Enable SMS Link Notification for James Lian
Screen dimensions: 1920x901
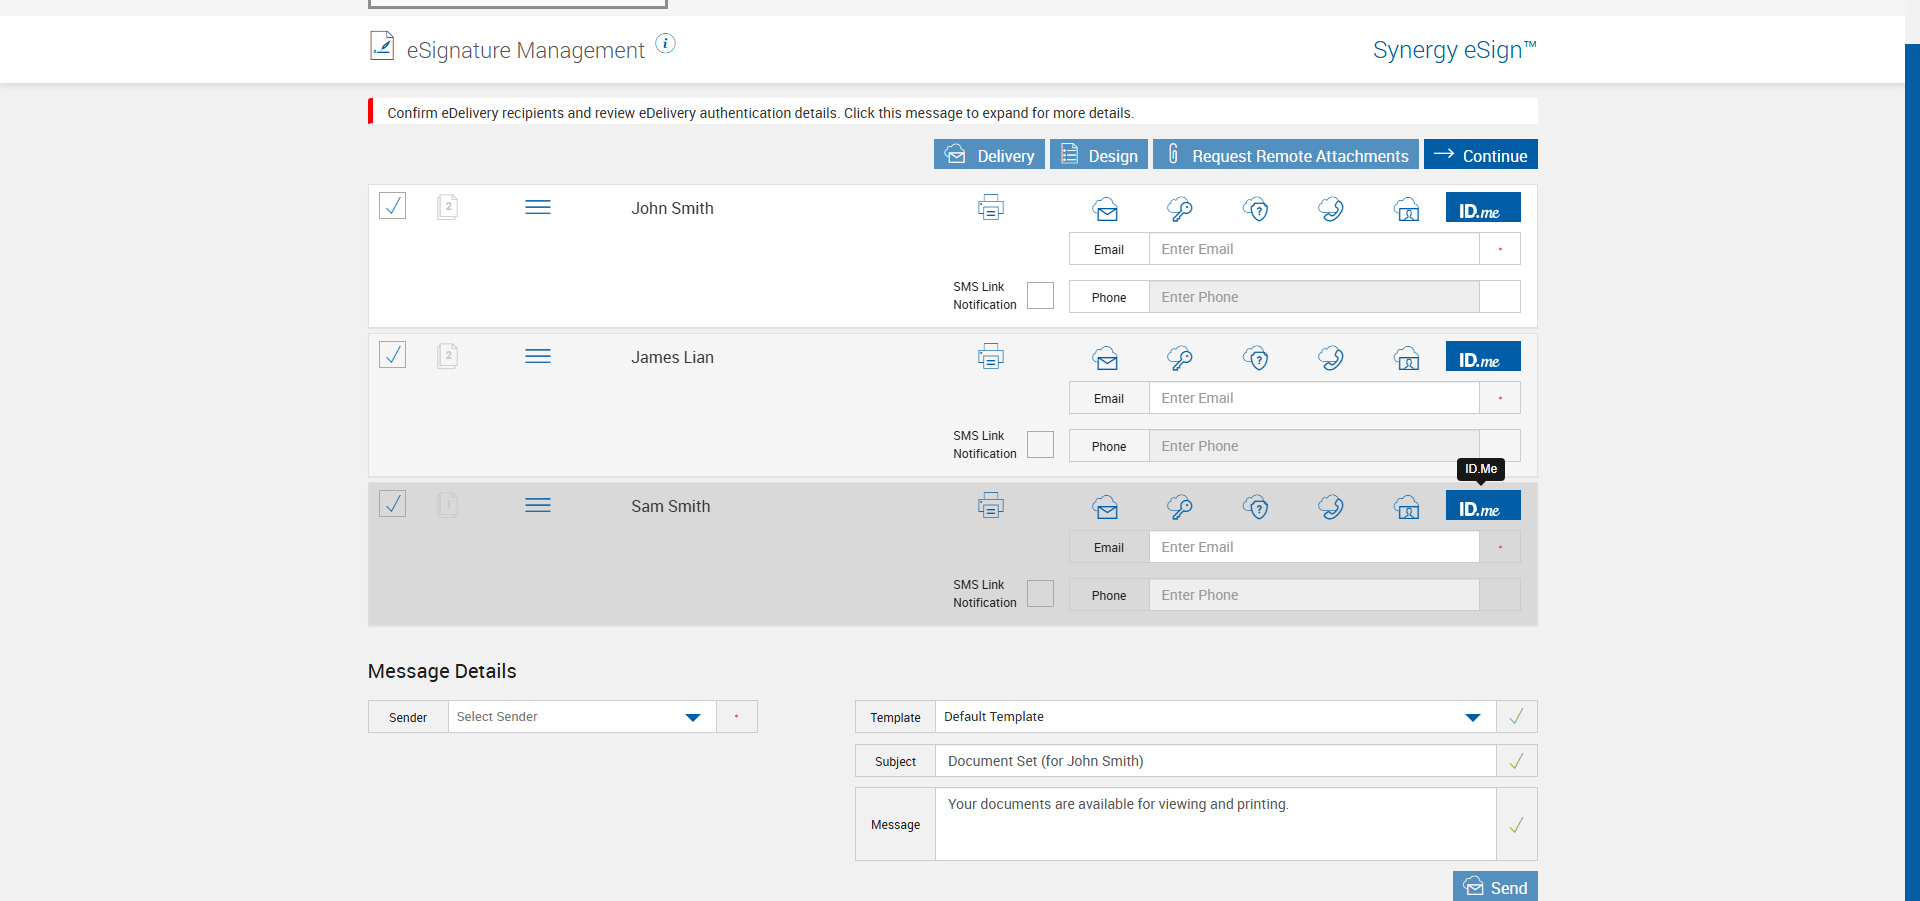[x=1040, y=445]
